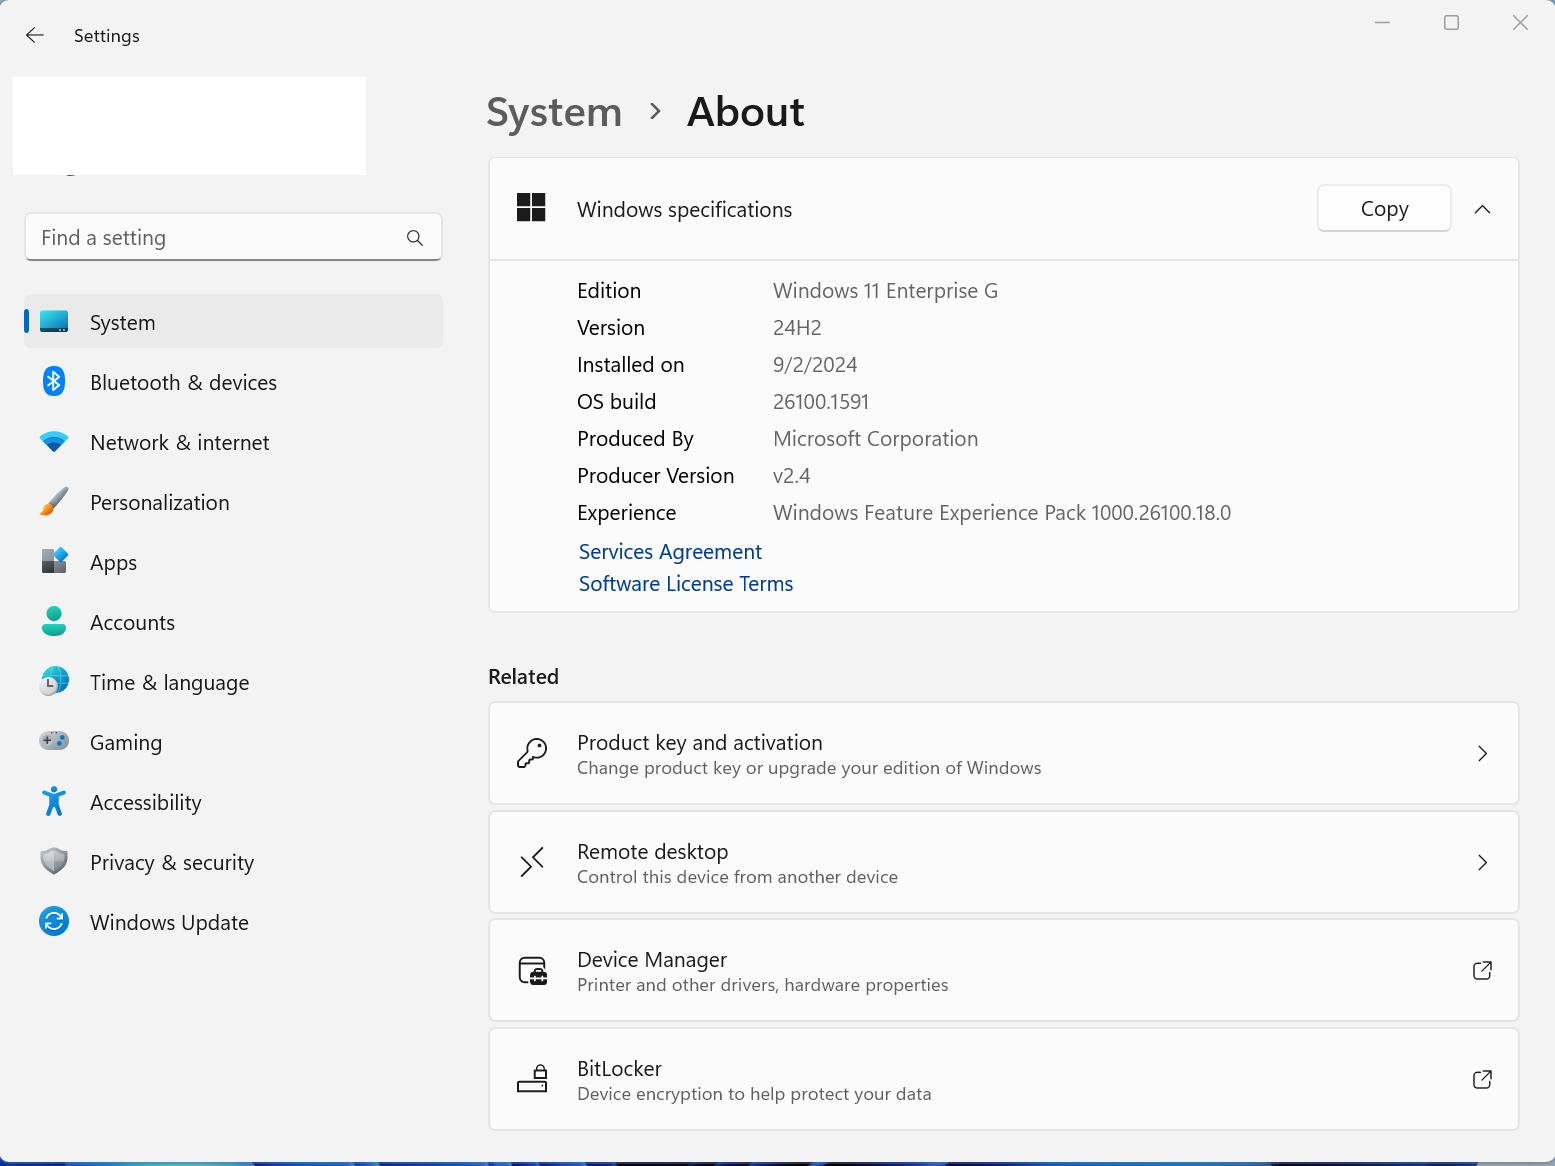Click the OS build 26100.1591 value
This screenshot has width=1555, height=1166.
tap(821, 402)
